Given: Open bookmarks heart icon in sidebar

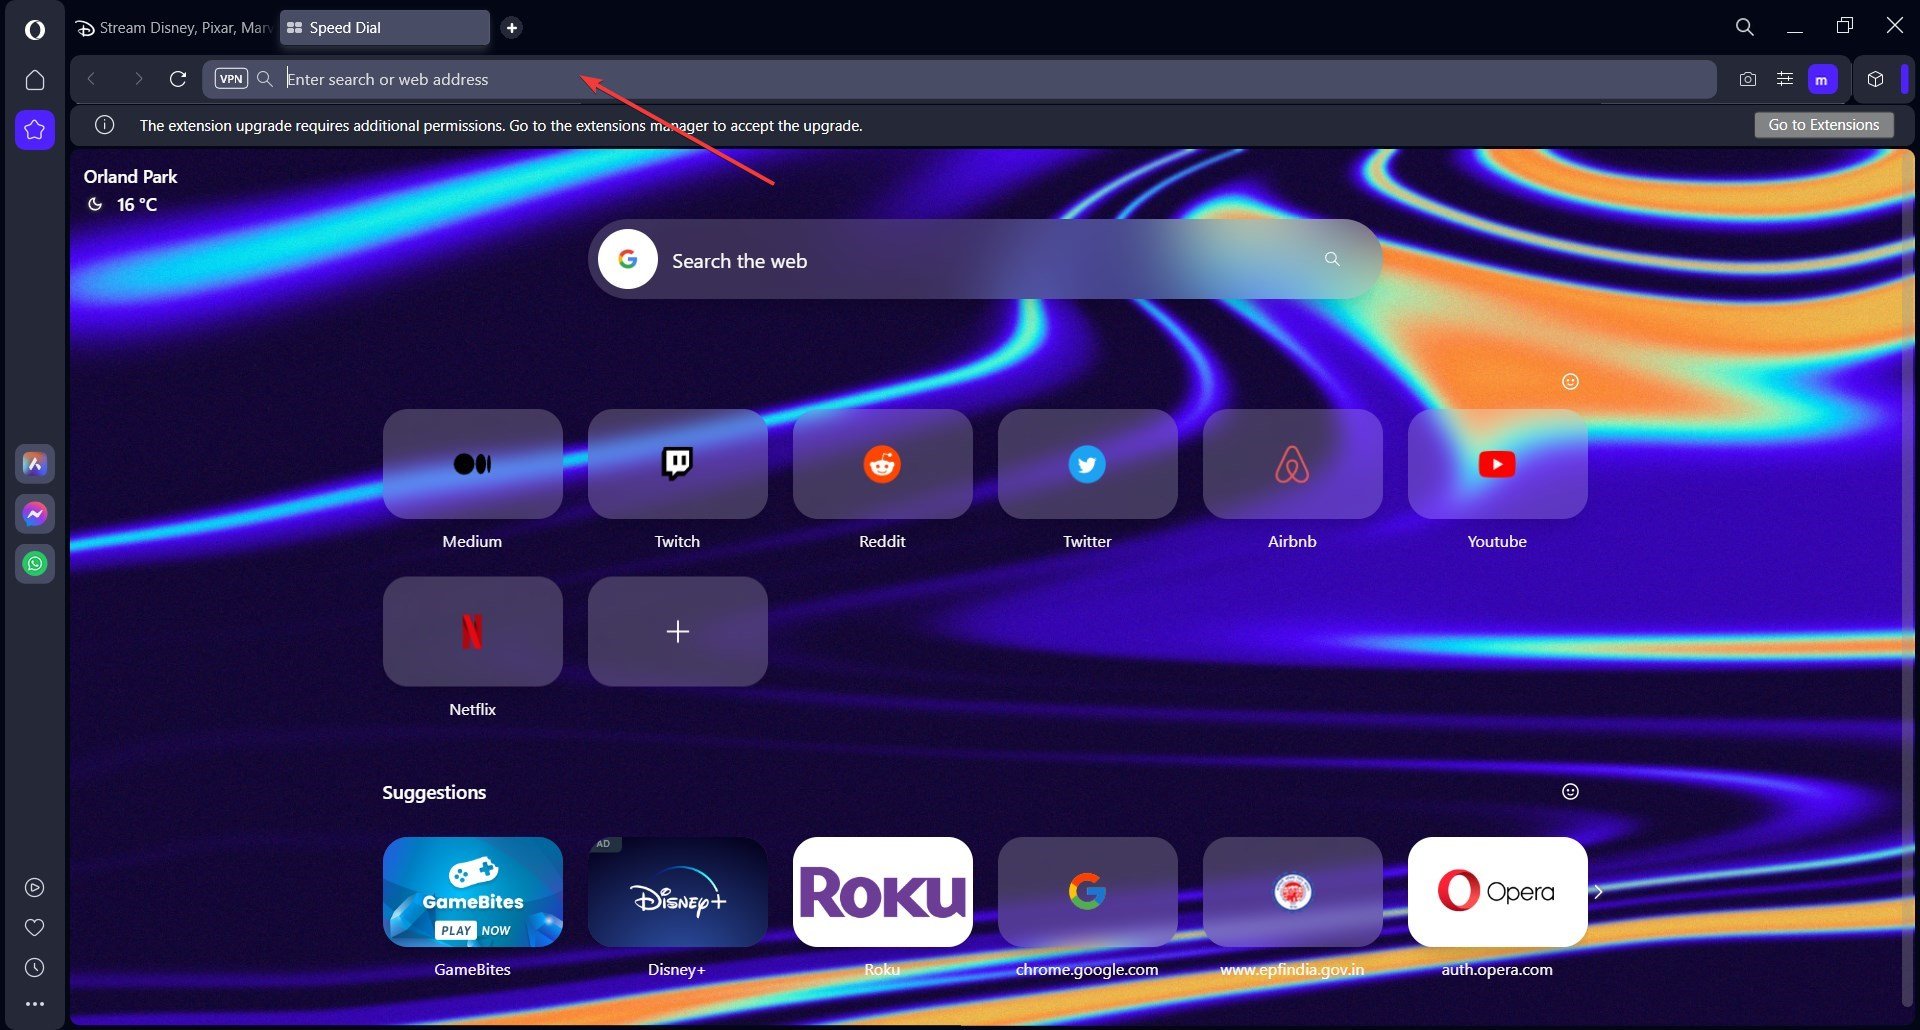Looking at the screenshot, I should tap(35, 927).
